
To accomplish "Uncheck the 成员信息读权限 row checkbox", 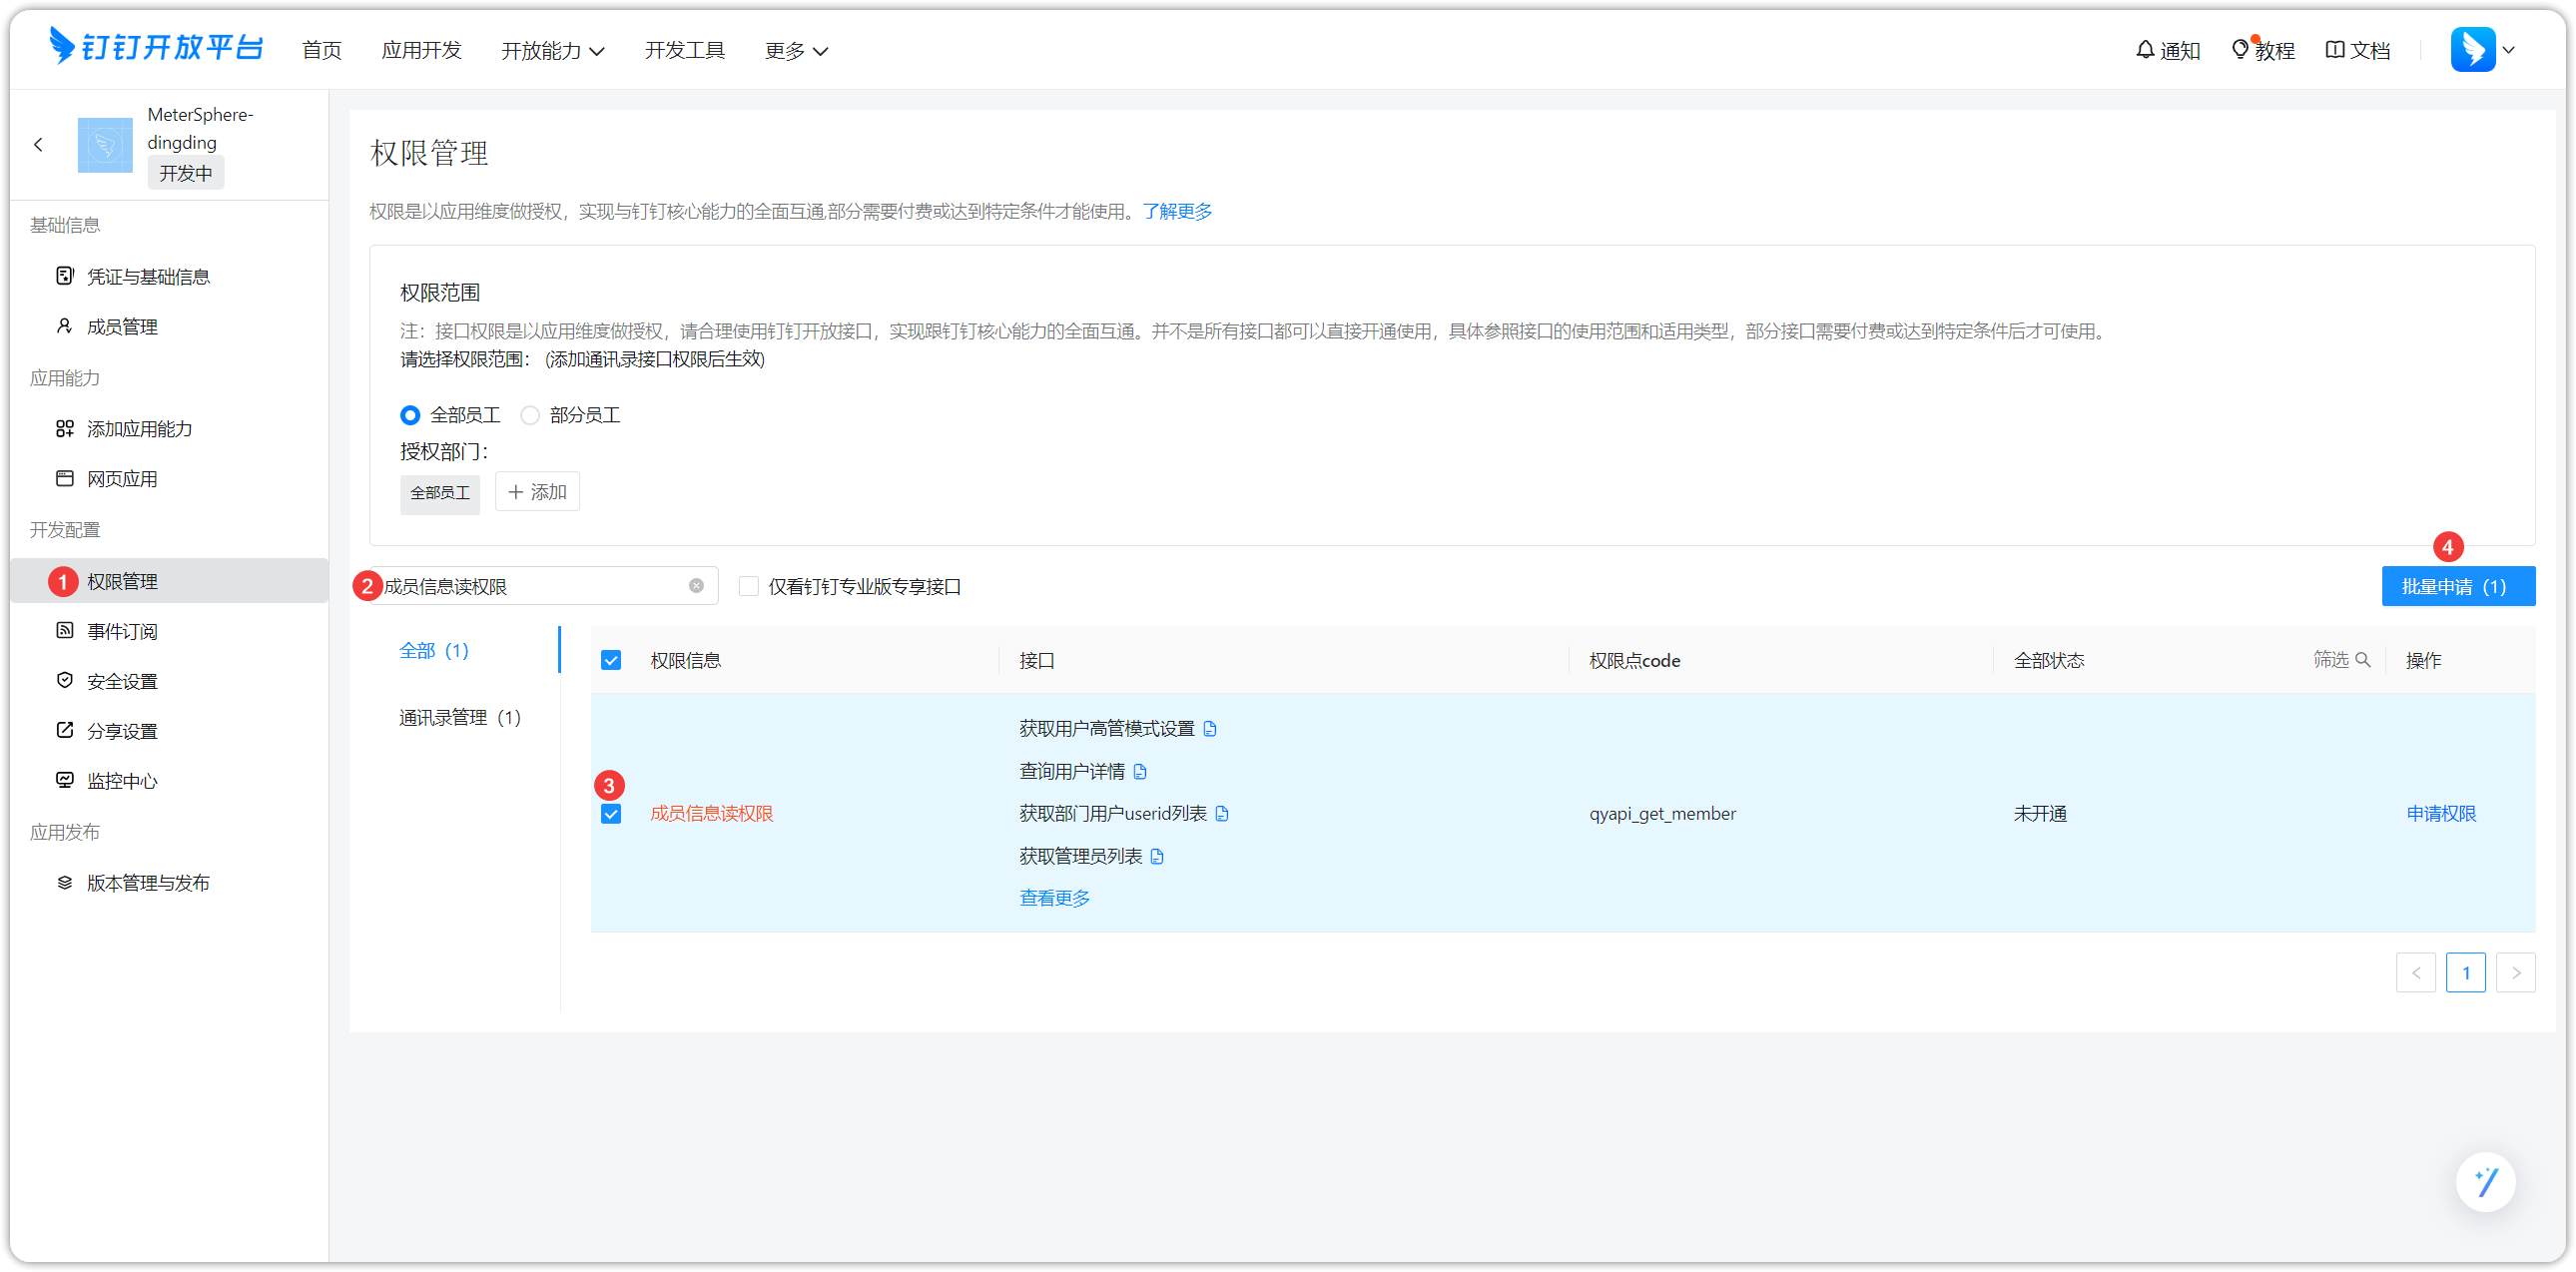I will pos(611,814).
